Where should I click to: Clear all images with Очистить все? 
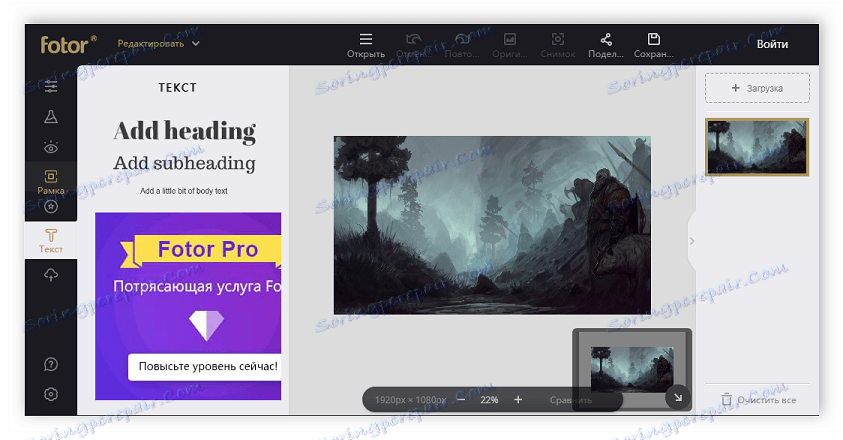[x=759, y=400]
